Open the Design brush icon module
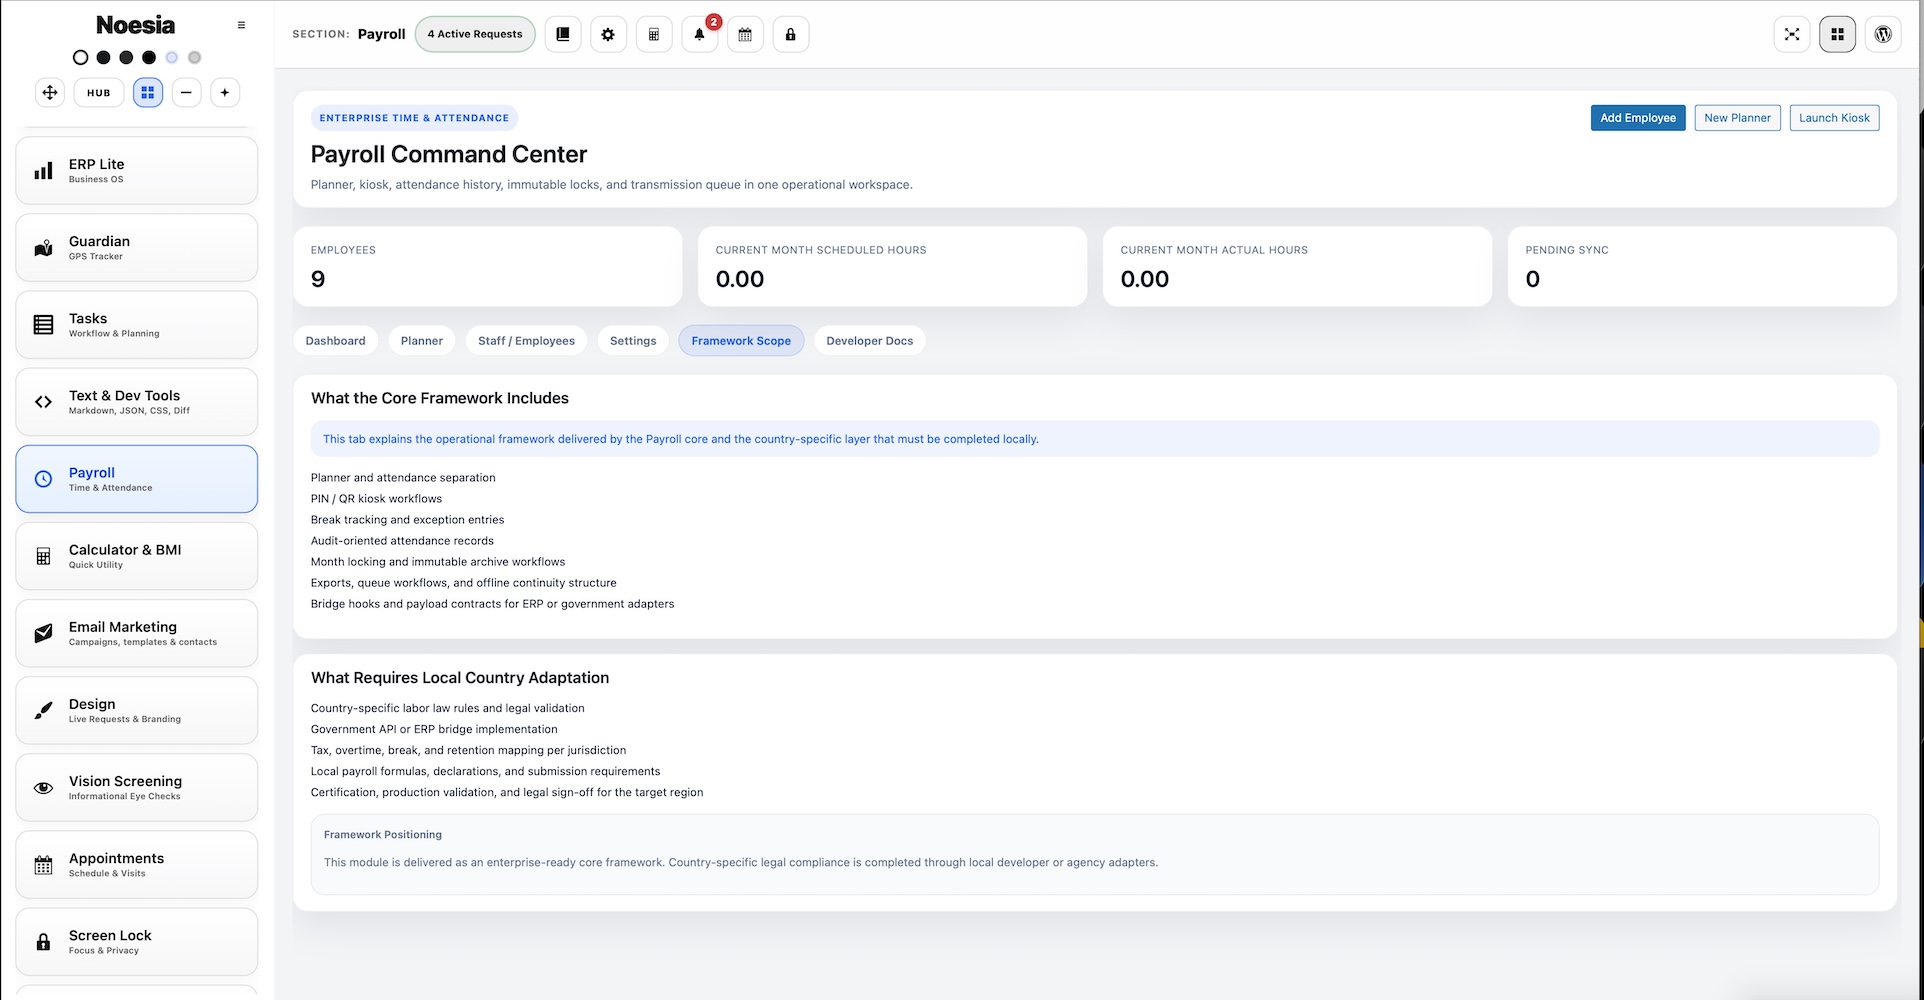 (x=137, y=710)
